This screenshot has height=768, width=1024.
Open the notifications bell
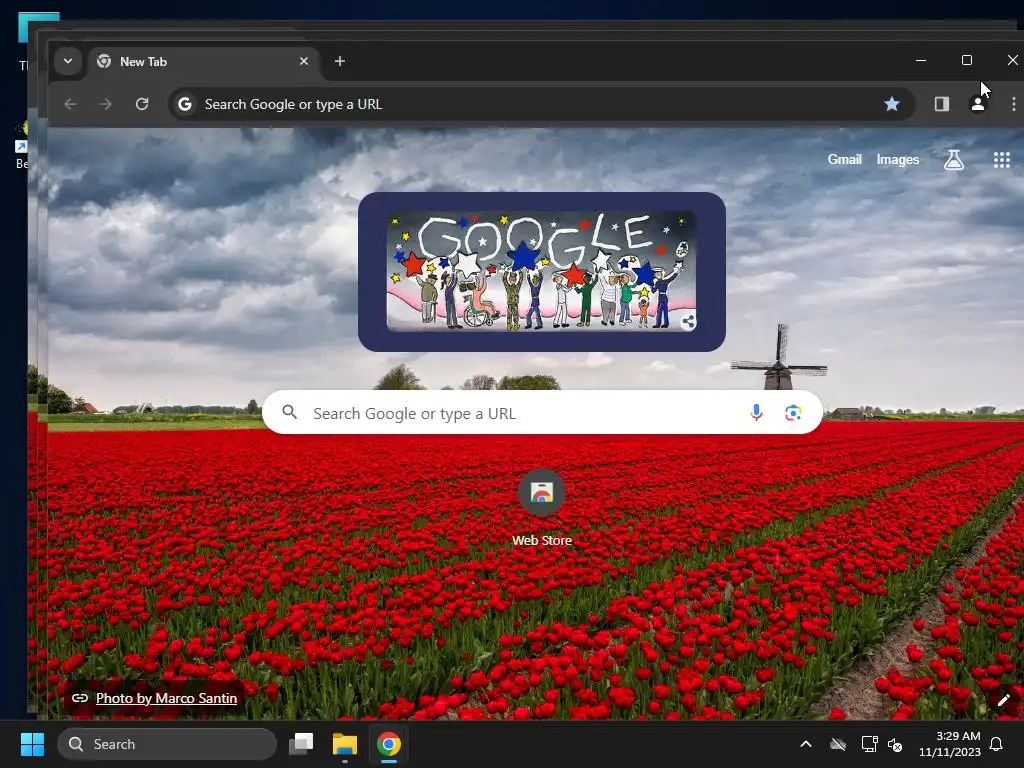(997, 744)
